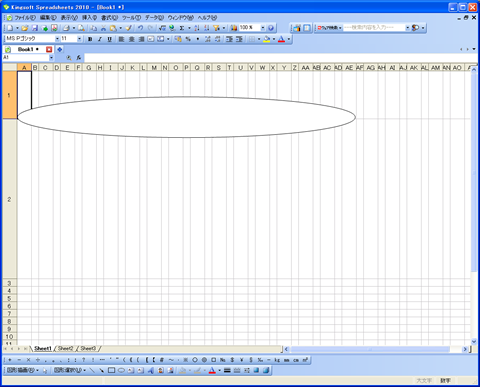480x387 pixels.
Task: Select the Rectangle drawing tool
Action: click(112, 370)
